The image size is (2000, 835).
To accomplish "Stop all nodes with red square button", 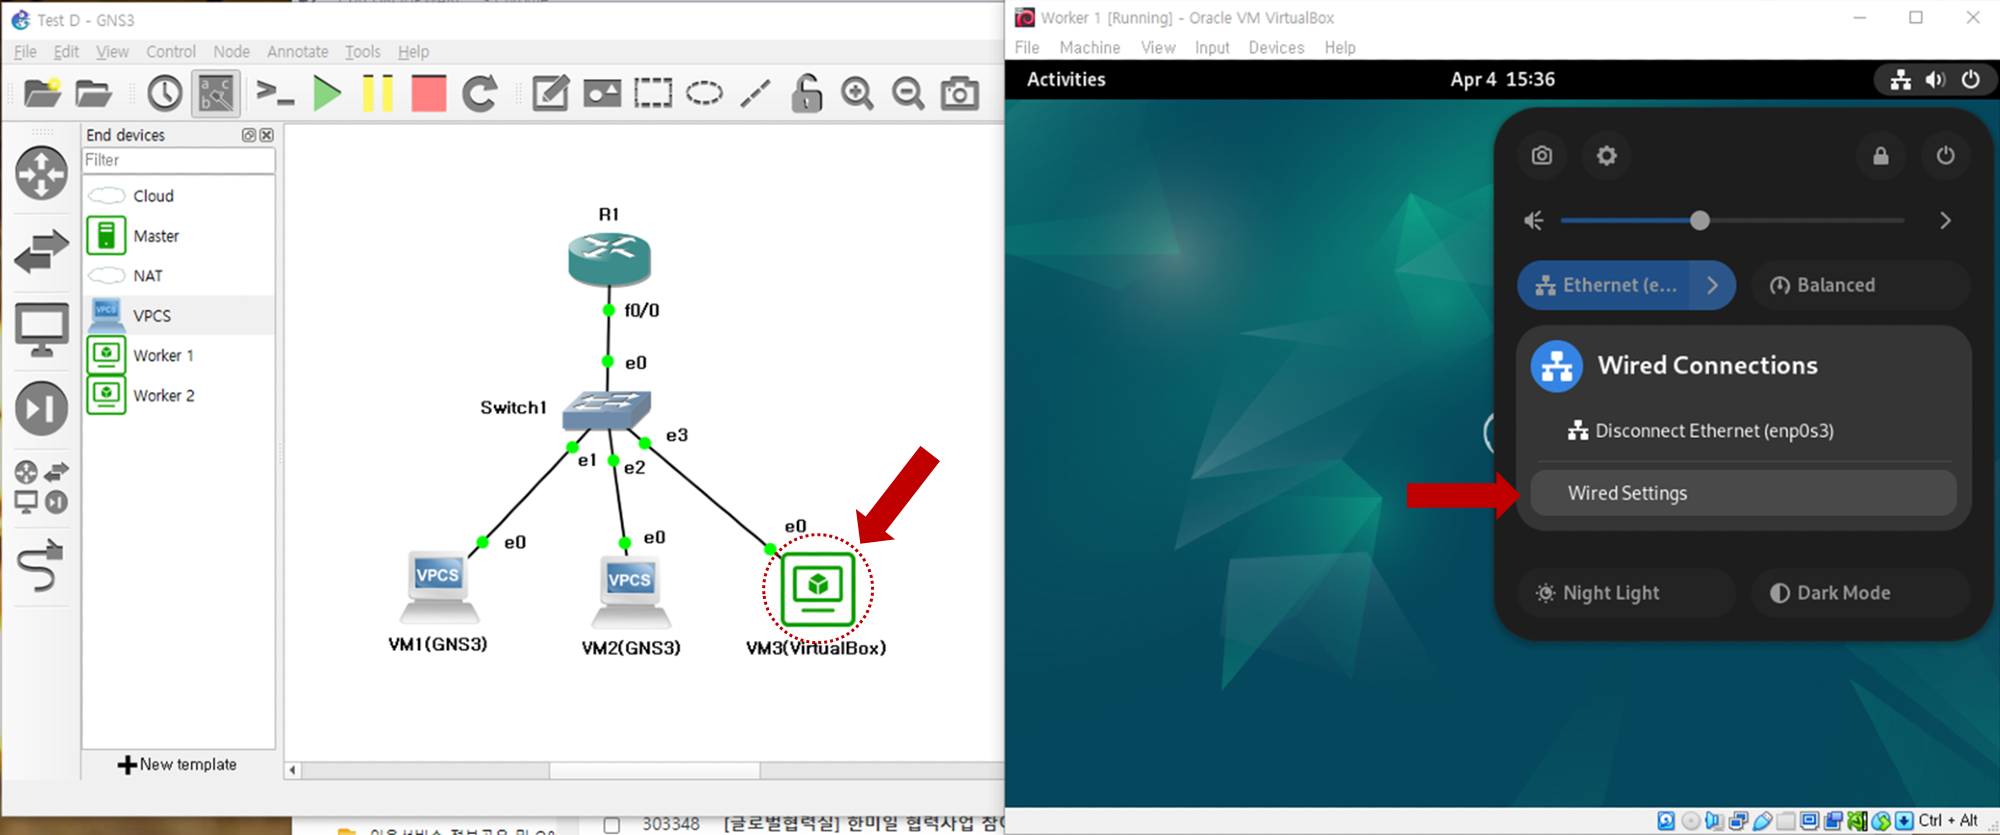I will click(x=429, y=93).
